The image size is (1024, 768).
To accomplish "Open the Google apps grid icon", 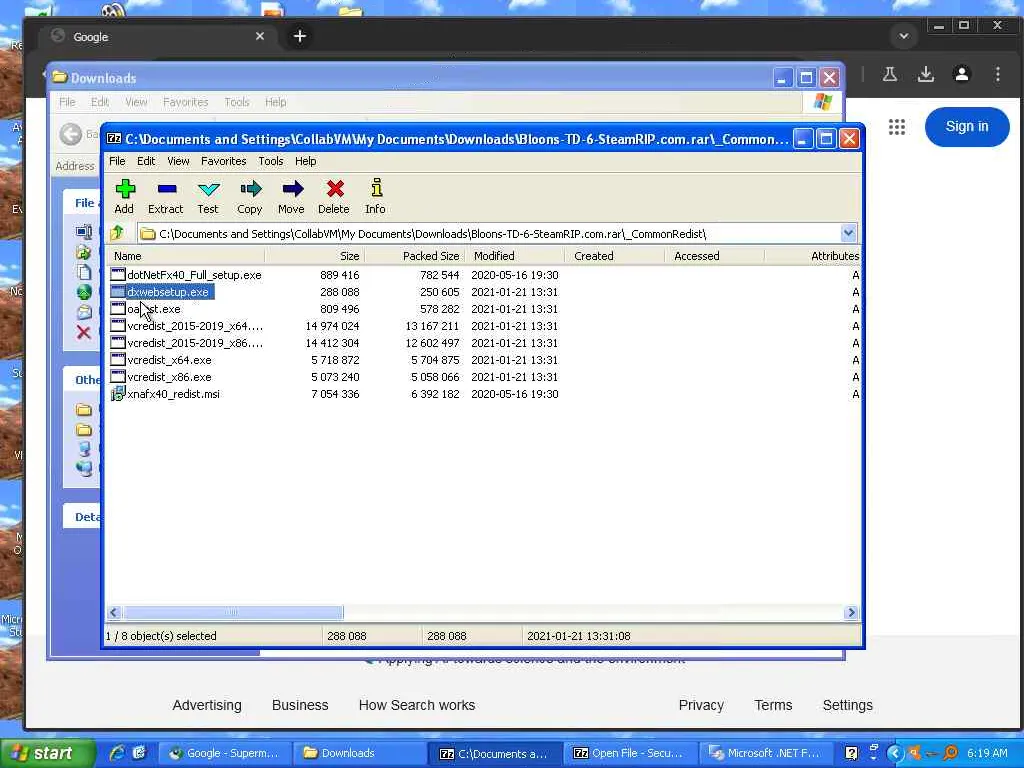I will pos(897,127).
